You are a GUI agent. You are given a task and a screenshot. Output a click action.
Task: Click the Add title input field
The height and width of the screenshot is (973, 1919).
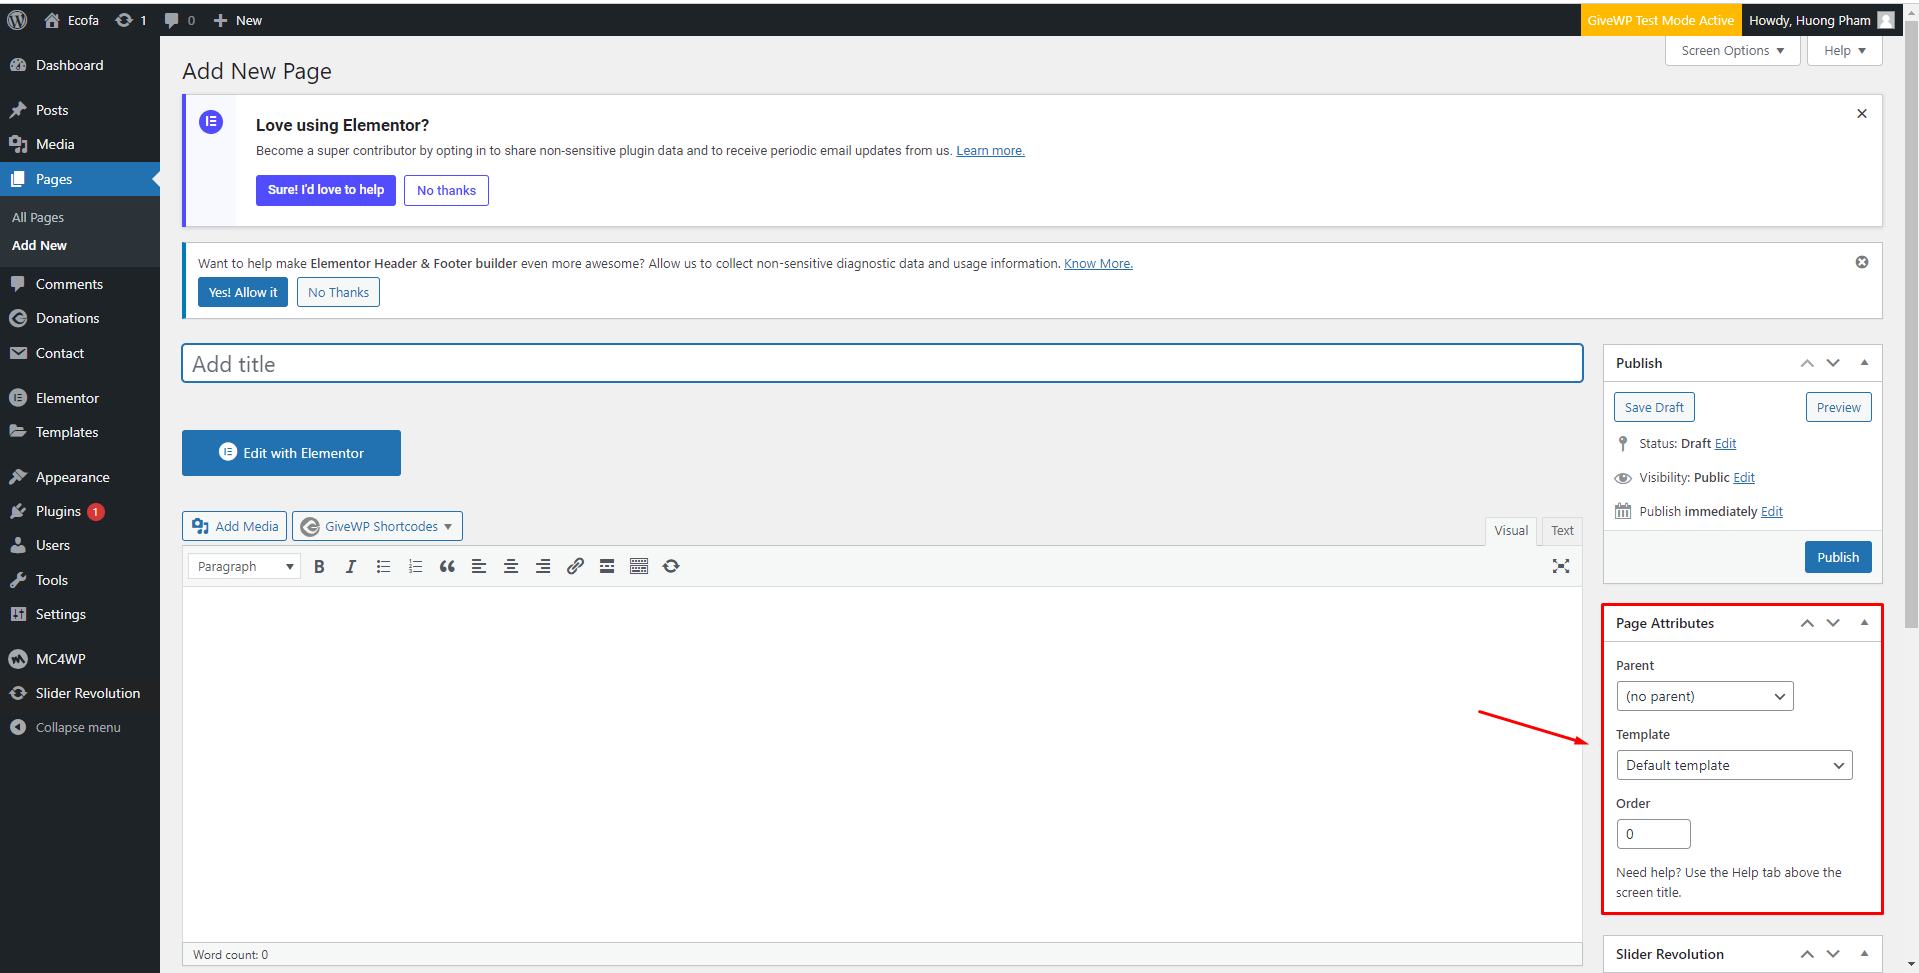[881, 365]
